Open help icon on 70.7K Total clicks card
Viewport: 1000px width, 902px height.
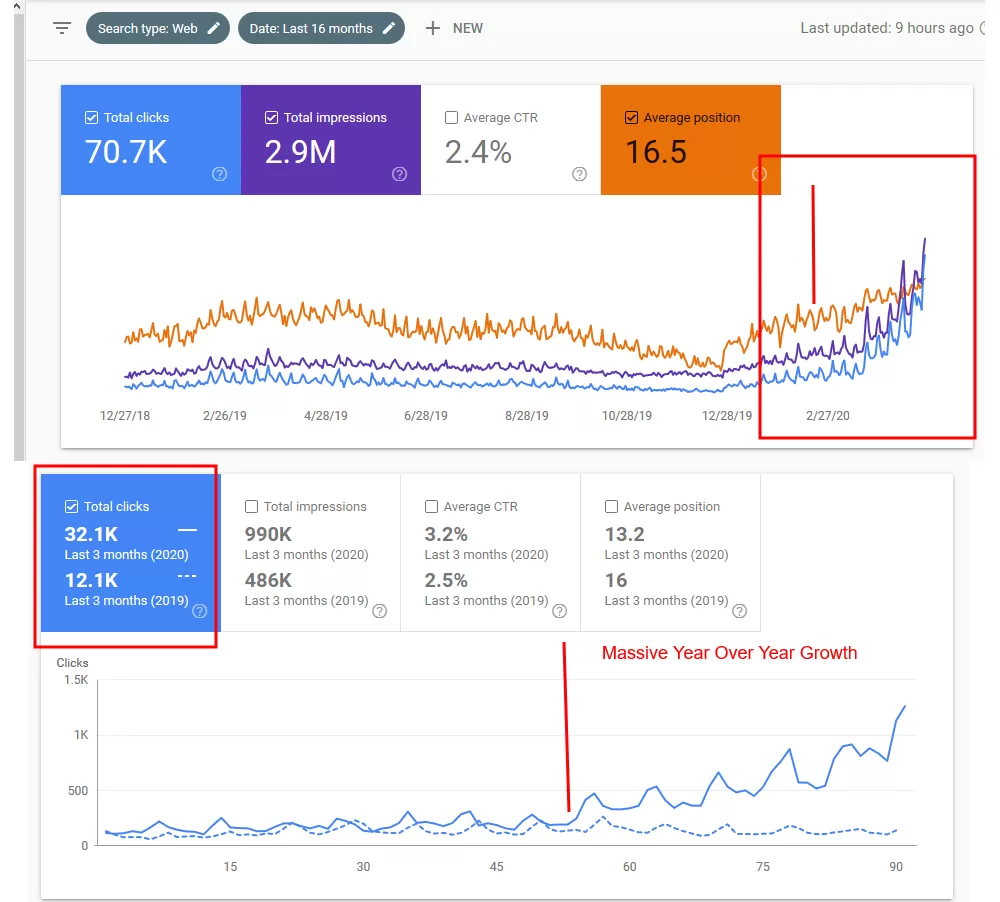[220, 174]
